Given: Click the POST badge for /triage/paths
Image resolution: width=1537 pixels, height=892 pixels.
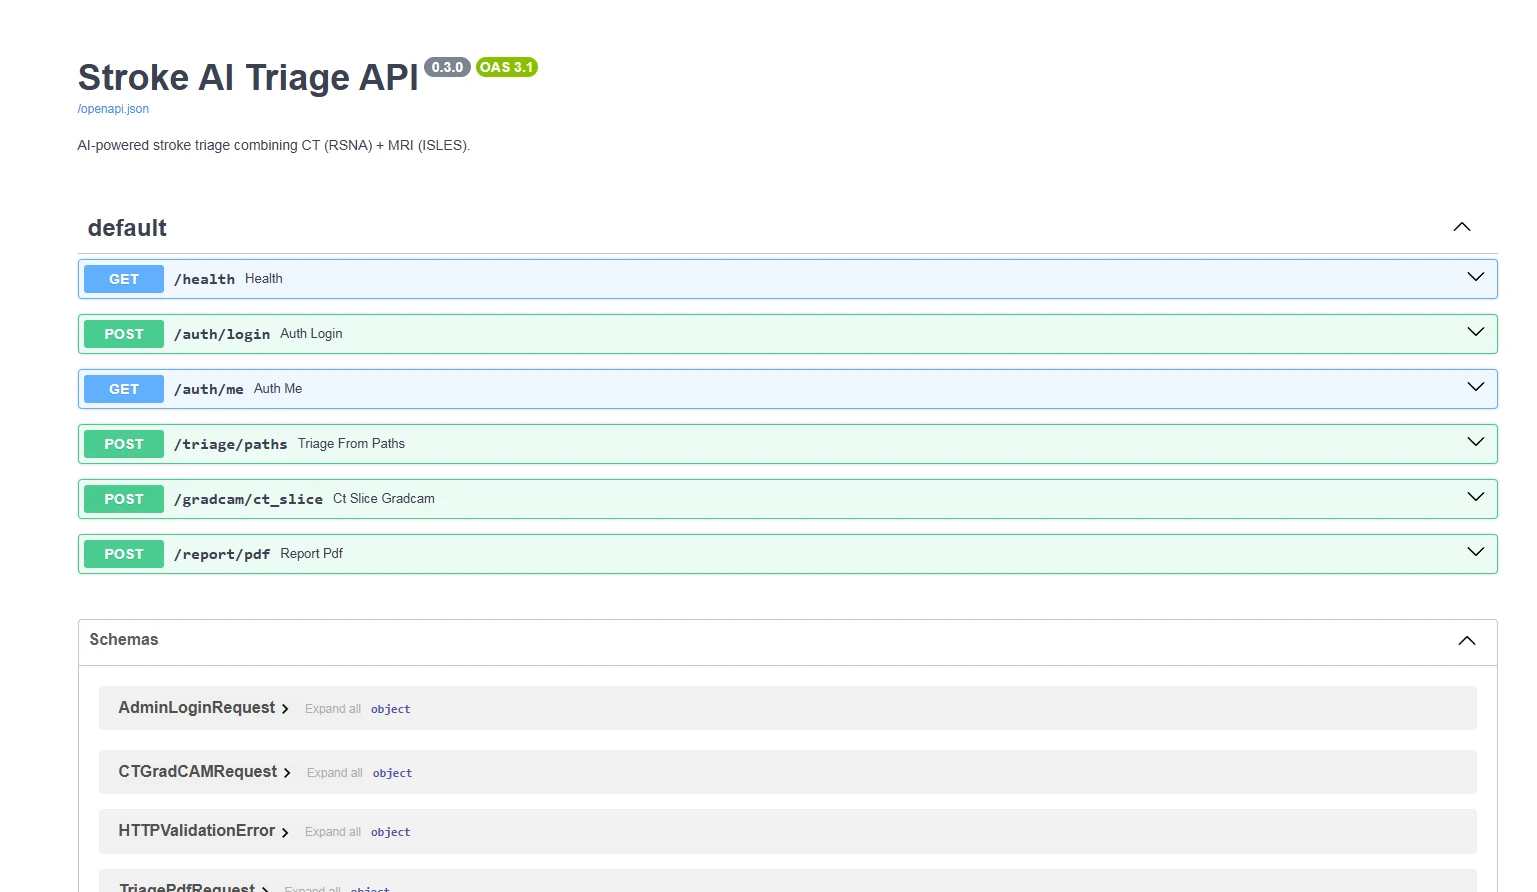Looking at the screenshot, I should pyautogui.click(x=124, y=444).
